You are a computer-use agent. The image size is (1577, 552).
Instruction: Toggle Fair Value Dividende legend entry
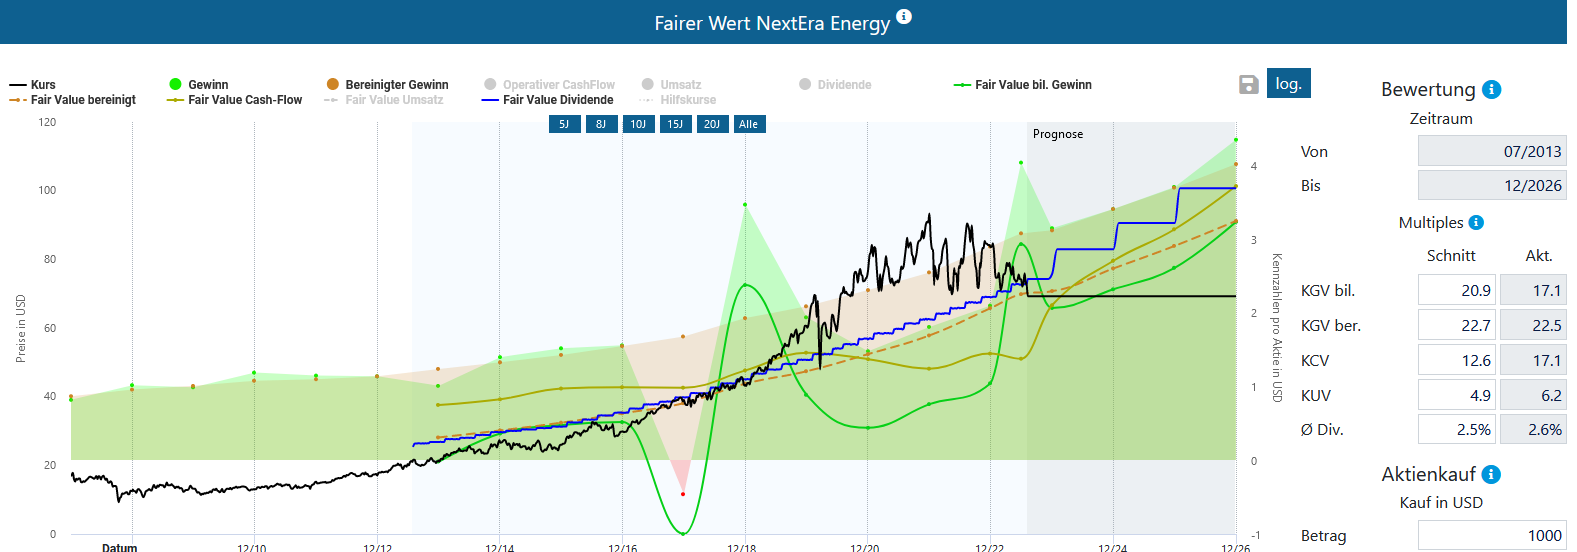coord(548,100)
